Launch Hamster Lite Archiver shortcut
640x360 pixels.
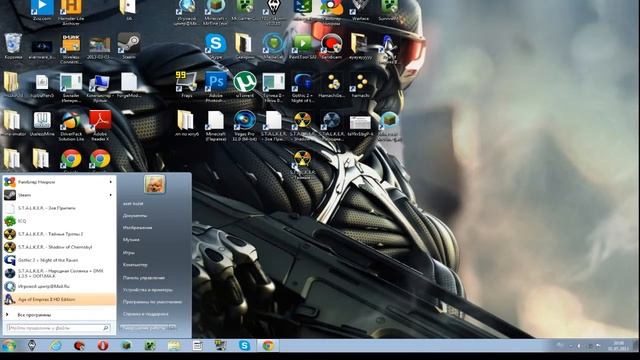[x=71, y=12]
